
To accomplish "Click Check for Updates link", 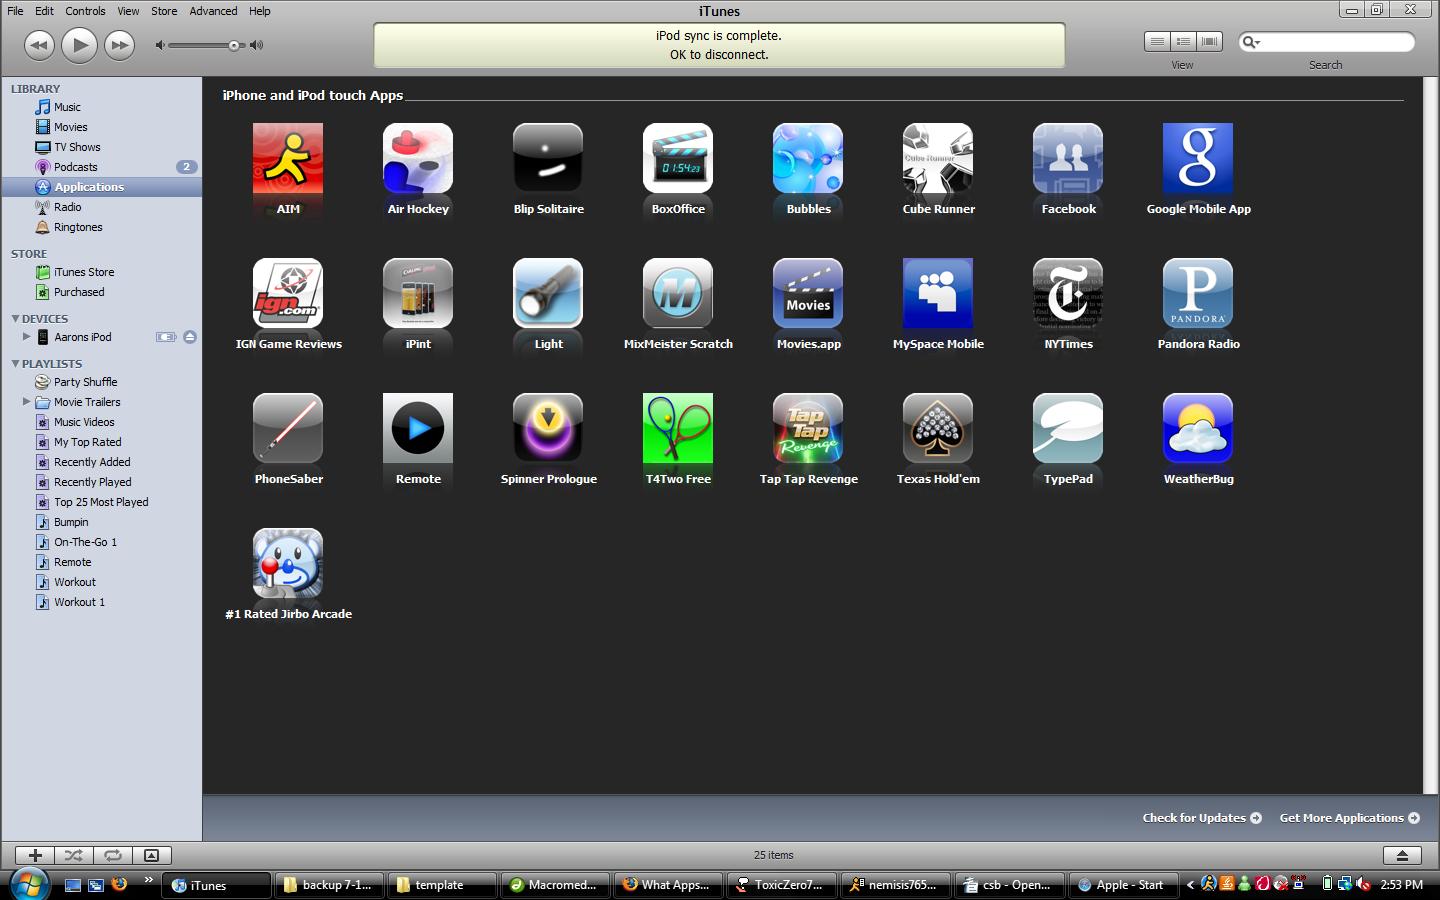I will [1202, 817].
